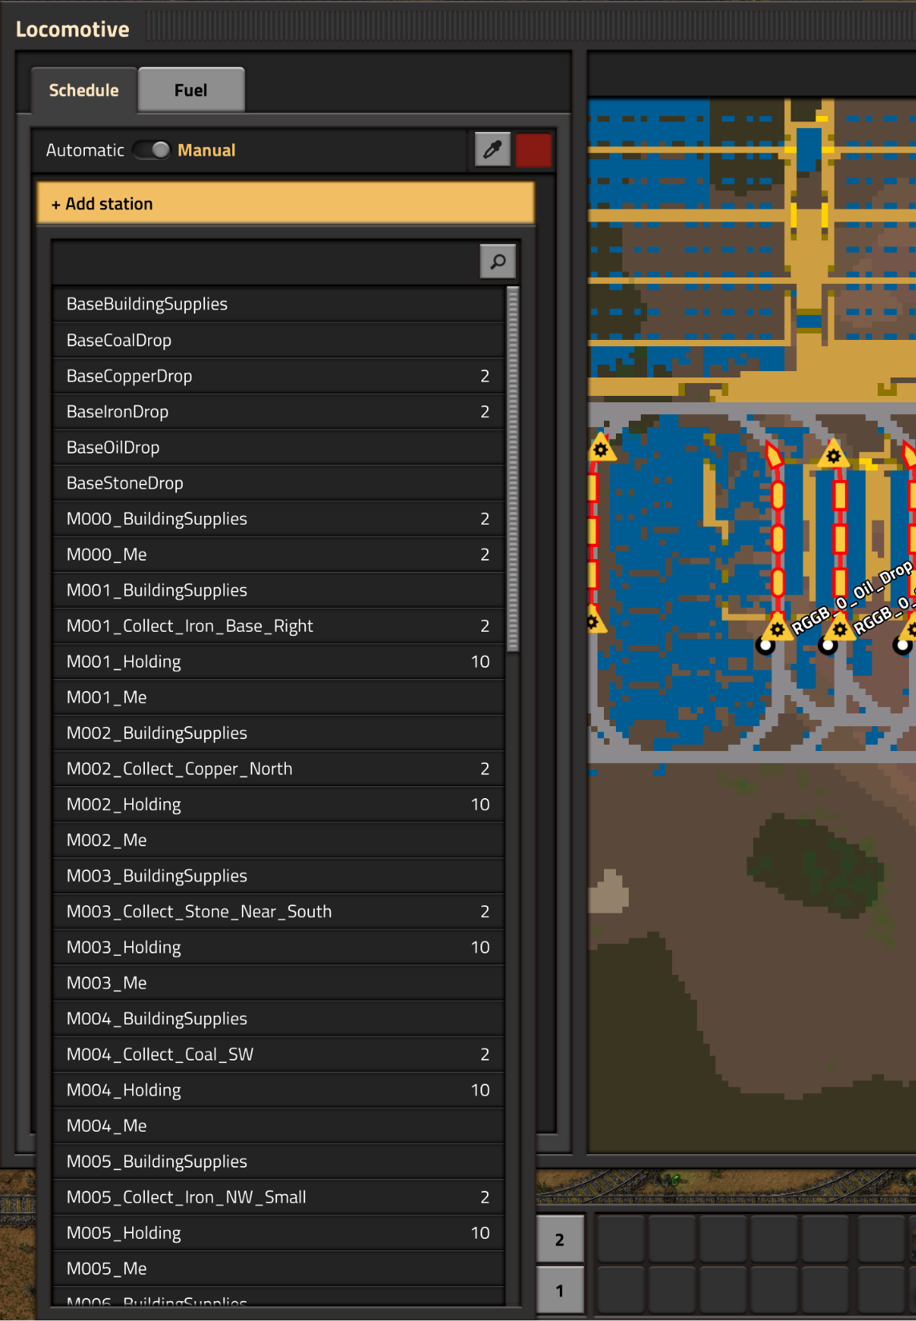Click the eyedropper color picker icon
Viewport: 916px width, 1321px height.
pos(492,150)
